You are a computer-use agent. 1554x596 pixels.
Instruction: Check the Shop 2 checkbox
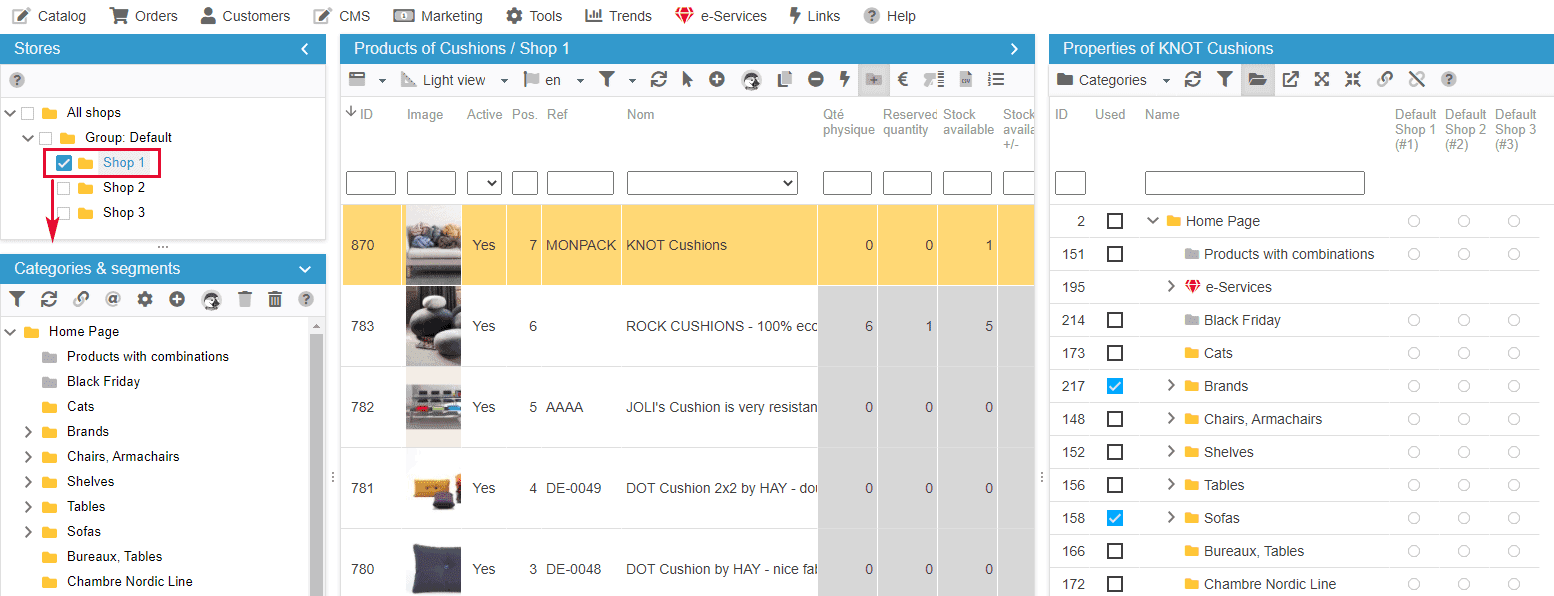[64, 188]
